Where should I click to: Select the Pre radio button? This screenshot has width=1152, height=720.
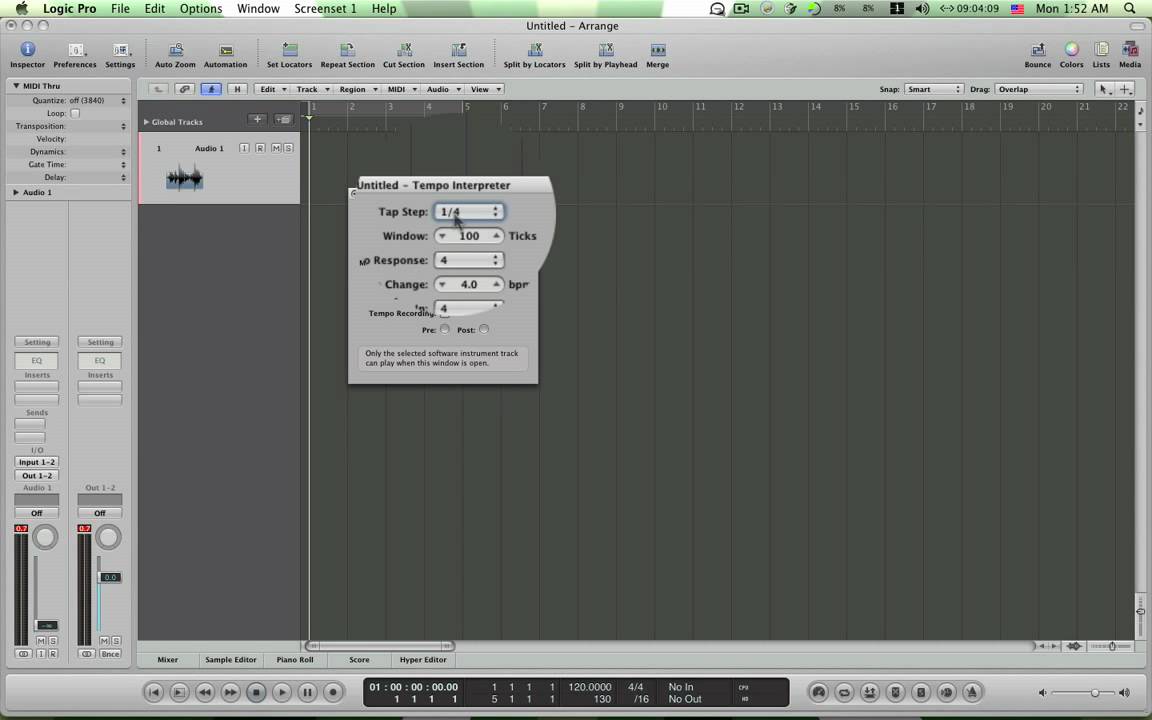tap(444, 329)
